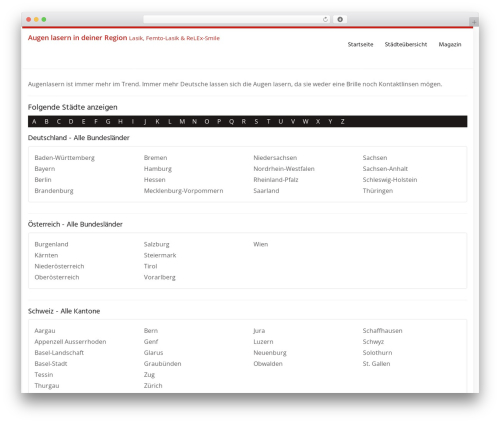
Task: Open the Brandenburg link
Action: [54, 191]
